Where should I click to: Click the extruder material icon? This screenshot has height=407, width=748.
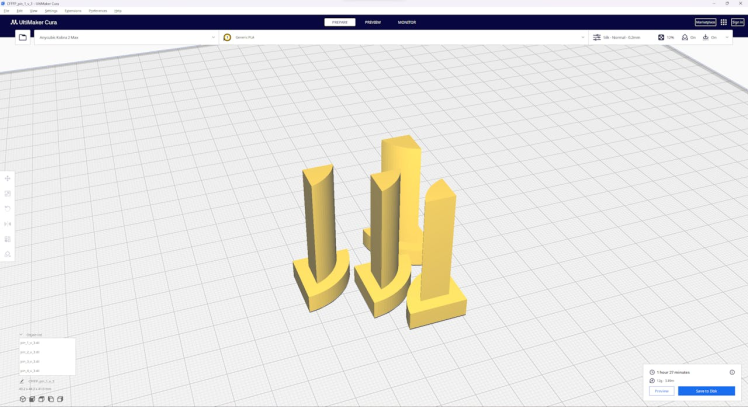(x=227, y=37)
